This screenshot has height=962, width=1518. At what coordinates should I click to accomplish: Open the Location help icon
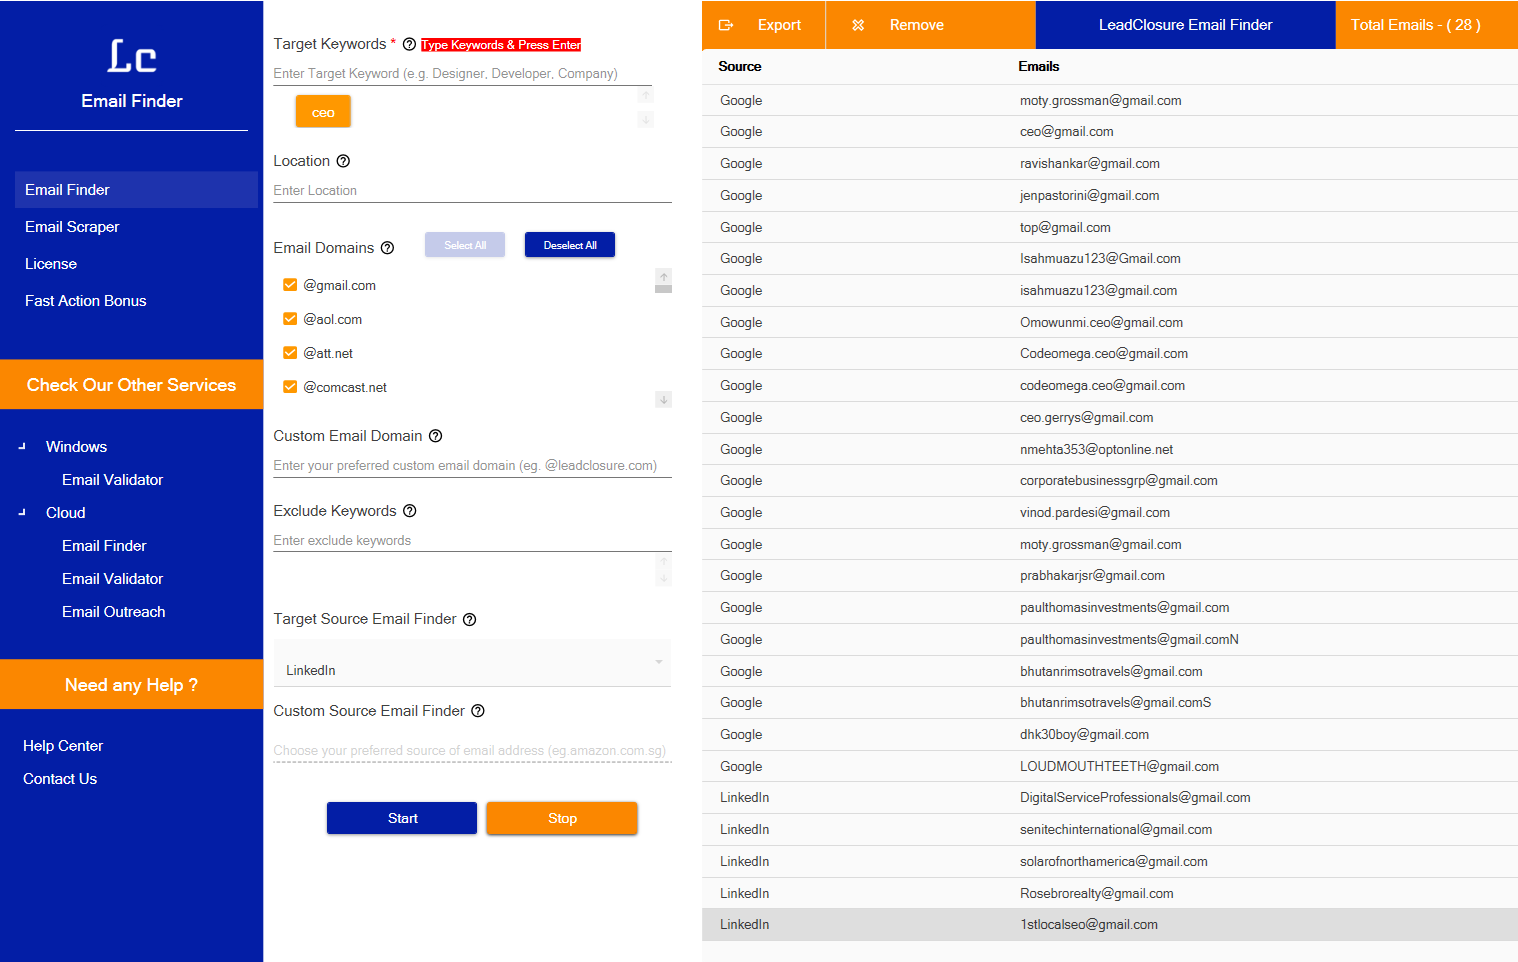(x=343, y=161)
